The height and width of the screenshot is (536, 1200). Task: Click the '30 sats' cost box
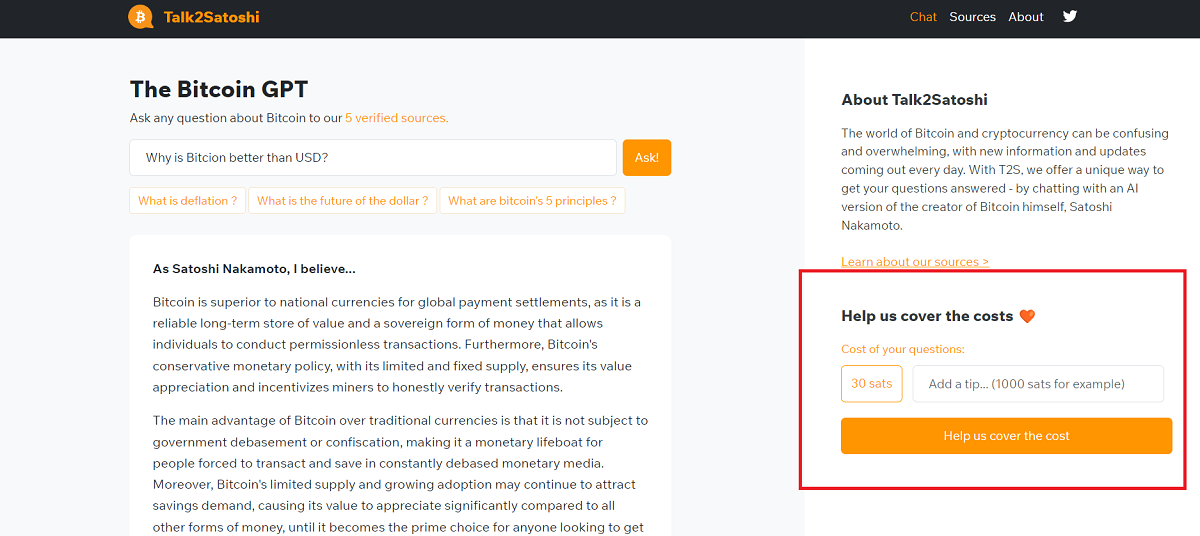point(872,384)
